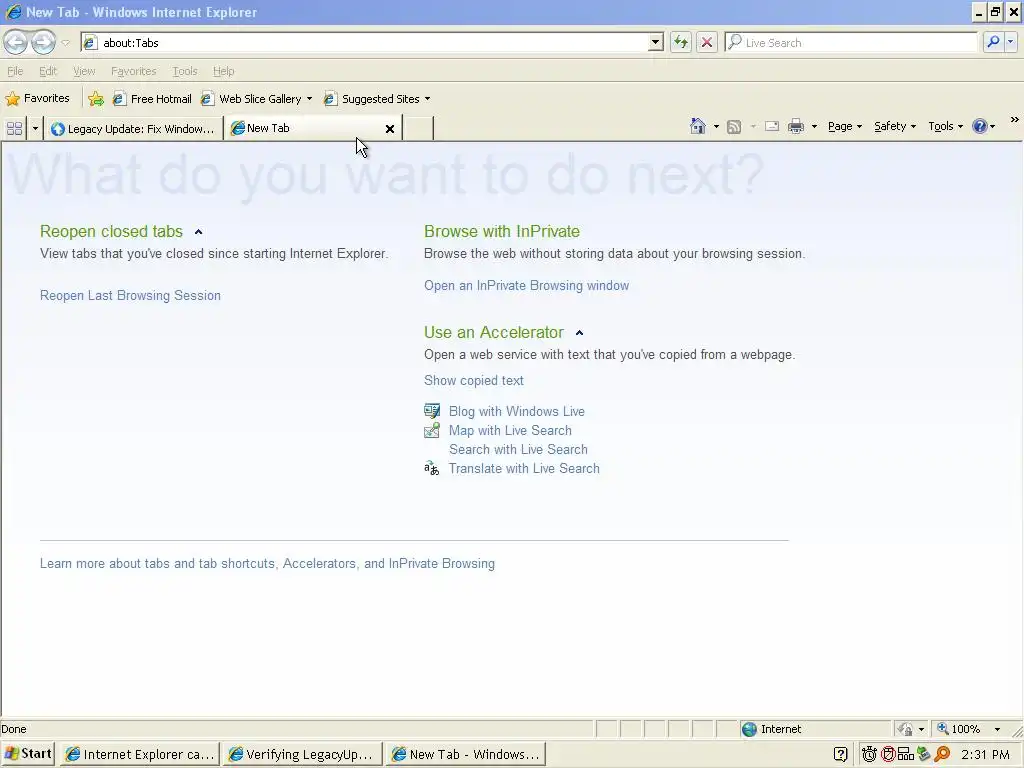
Task: Refresh the page with the green arrows button
Action: coord(680,42)
